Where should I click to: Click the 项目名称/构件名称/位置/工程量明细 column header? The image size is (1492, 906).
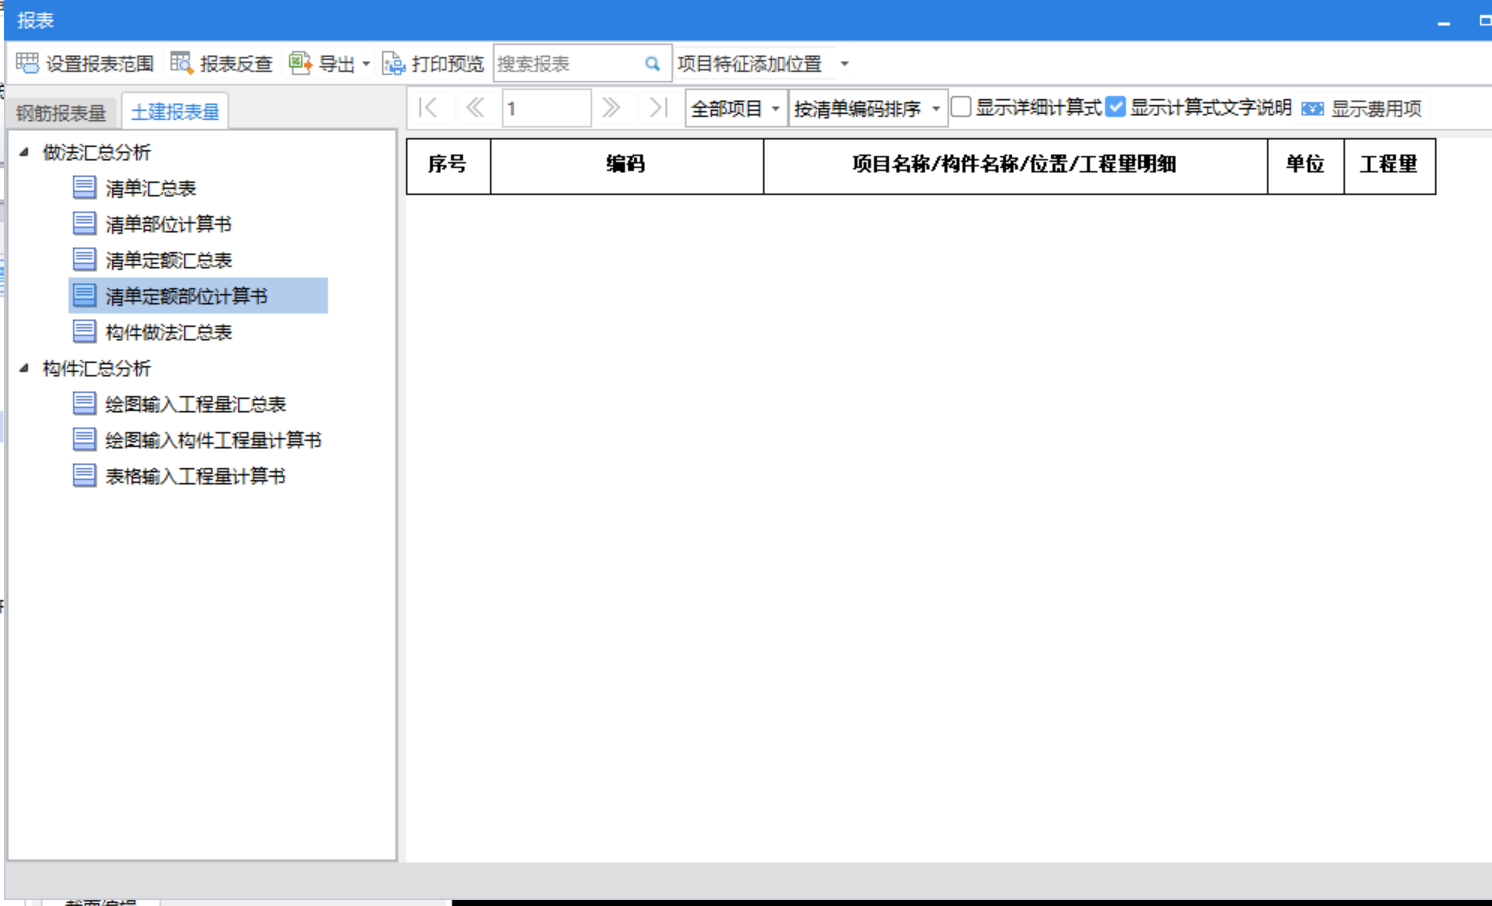pyautogui.click(x=1015, y=165)
